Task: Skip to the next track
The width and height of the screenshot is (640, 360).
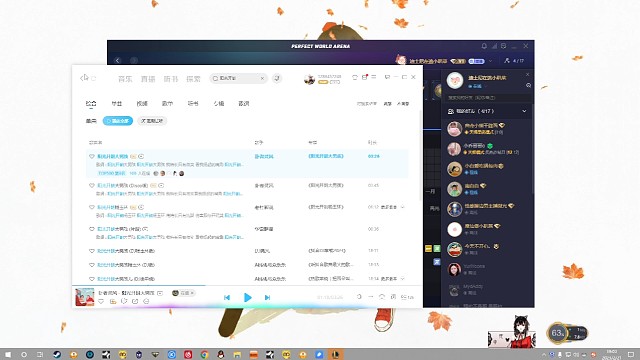Action: [x=267, y=298]
